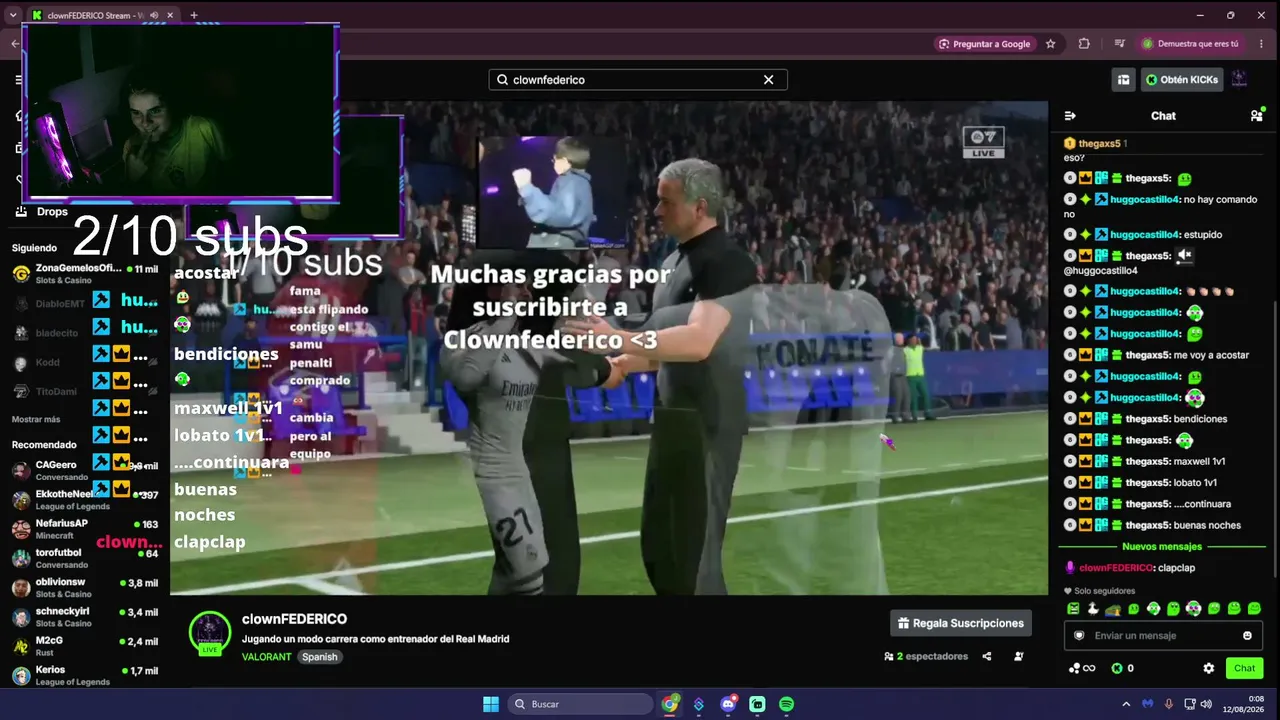Open the Kick shop icon beside Obtén KICKs
Viewport: 1280px width, 720px height.
pos(1124,80)
